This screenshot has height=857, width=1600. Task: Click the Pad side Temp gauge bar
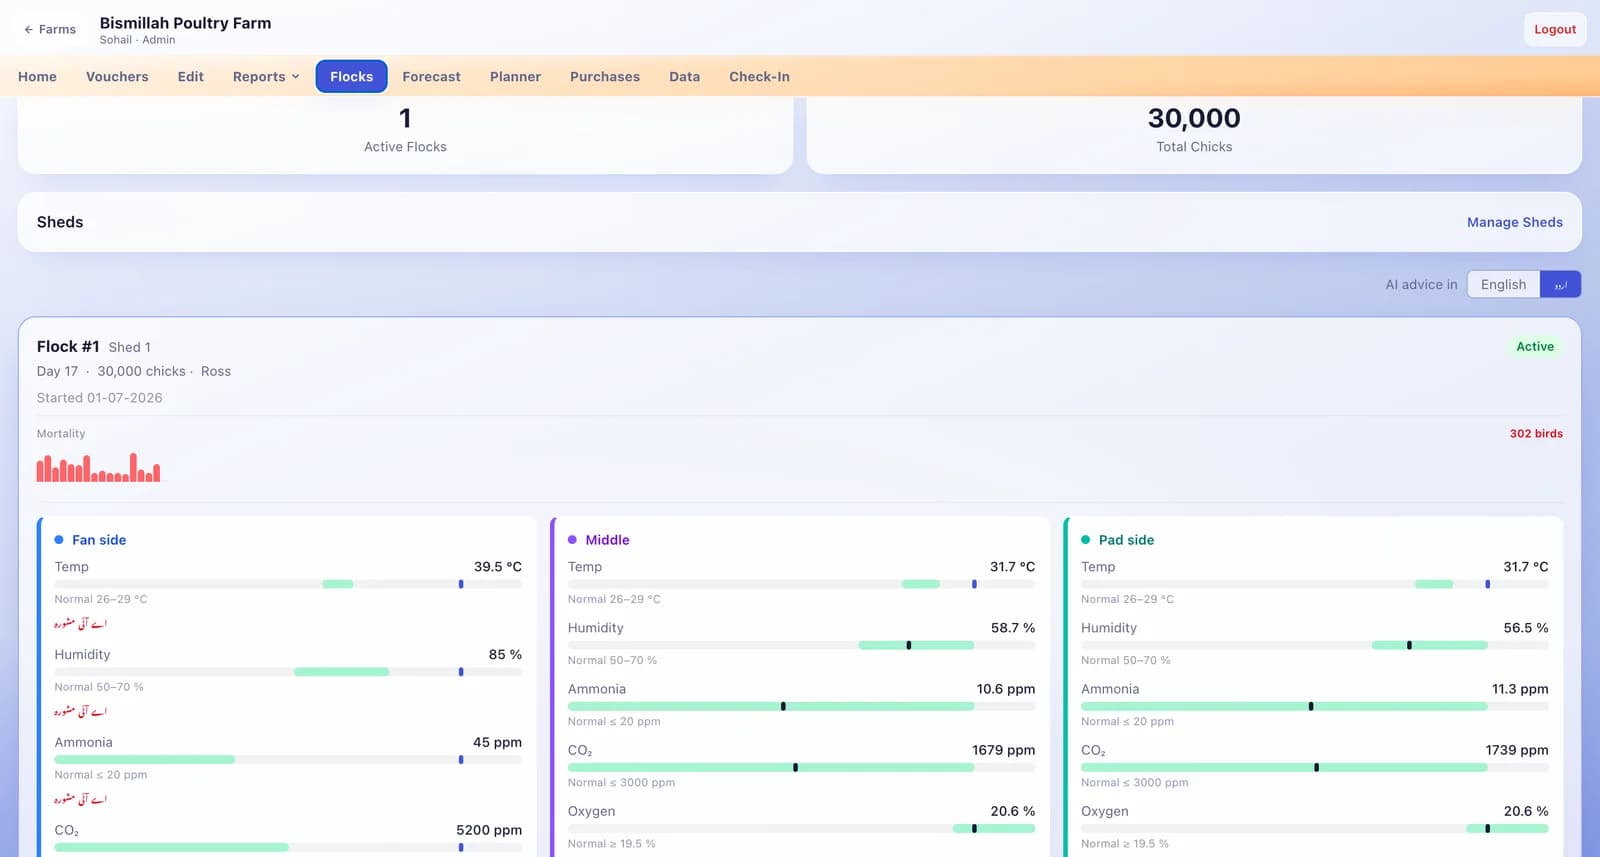[1314, 584]
